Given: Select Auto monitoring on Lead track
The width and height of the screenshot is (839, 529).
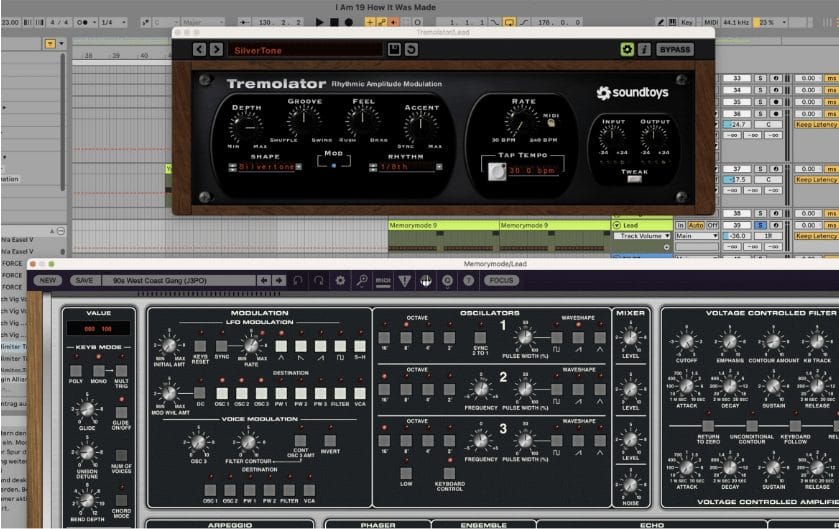Looking at the screenshot, I should point(696,225).
